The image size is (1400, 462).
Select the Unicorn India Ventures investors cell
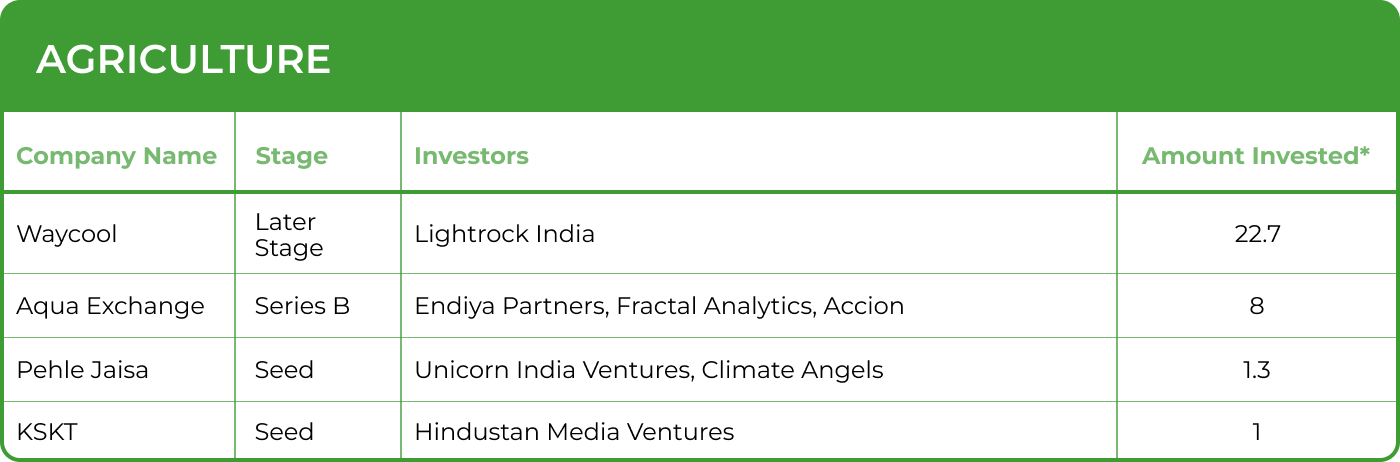tap(649, 370)
